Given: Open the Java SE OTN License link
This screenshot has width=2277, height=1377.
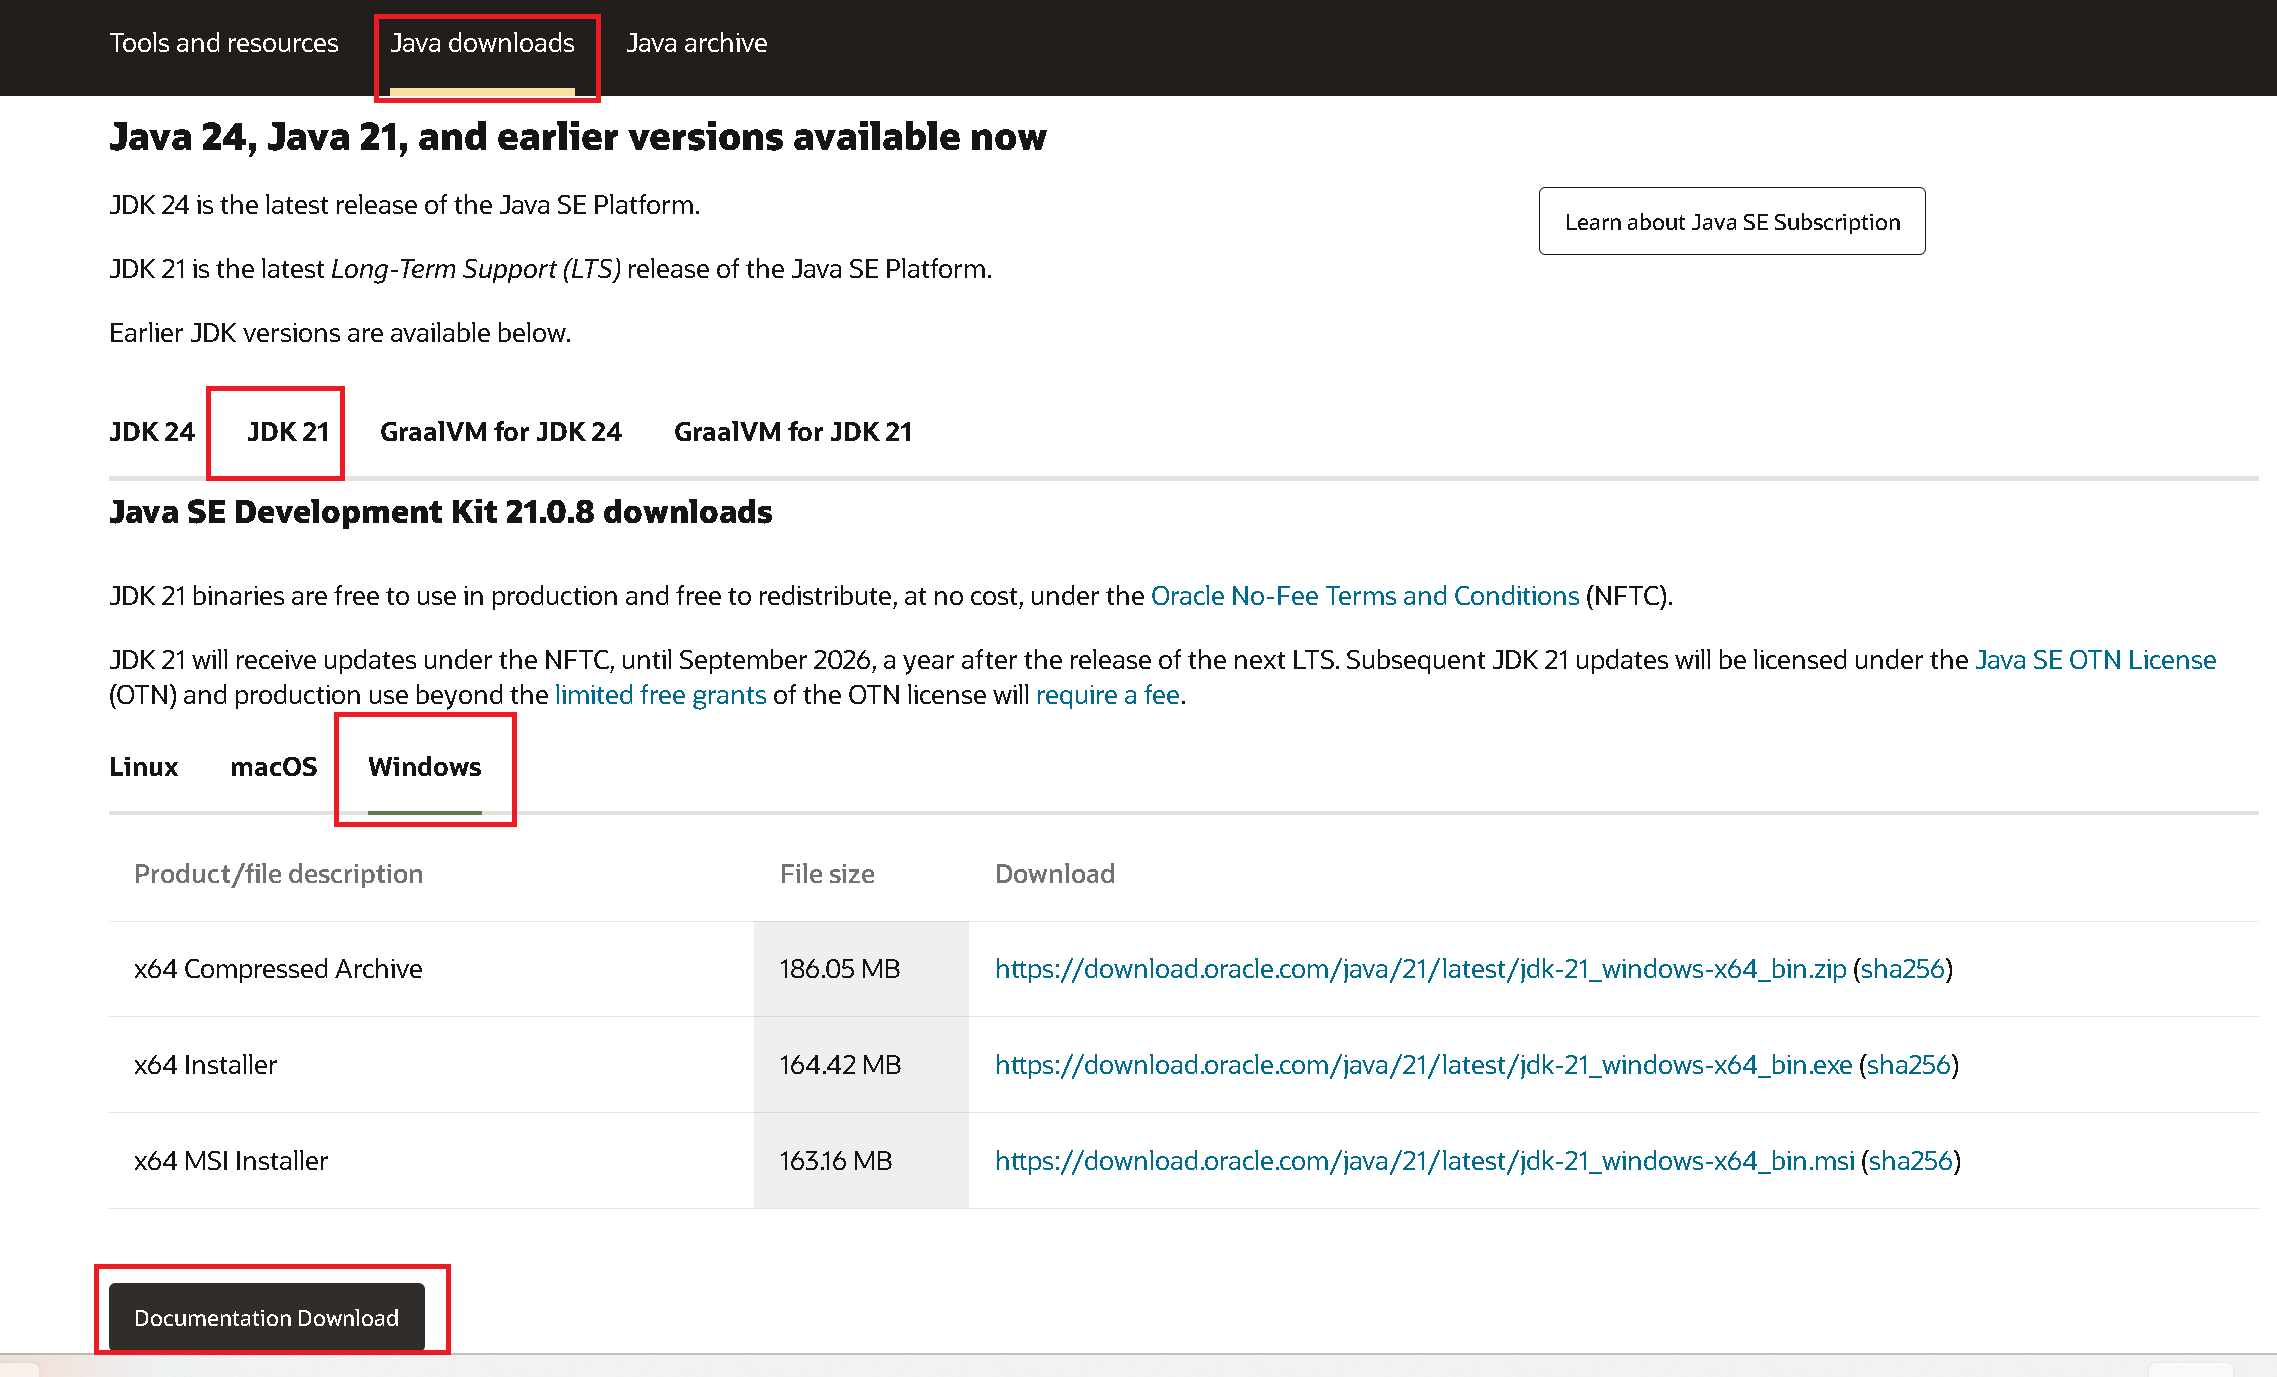Looking at the screenshot, I should (2095, 660).
